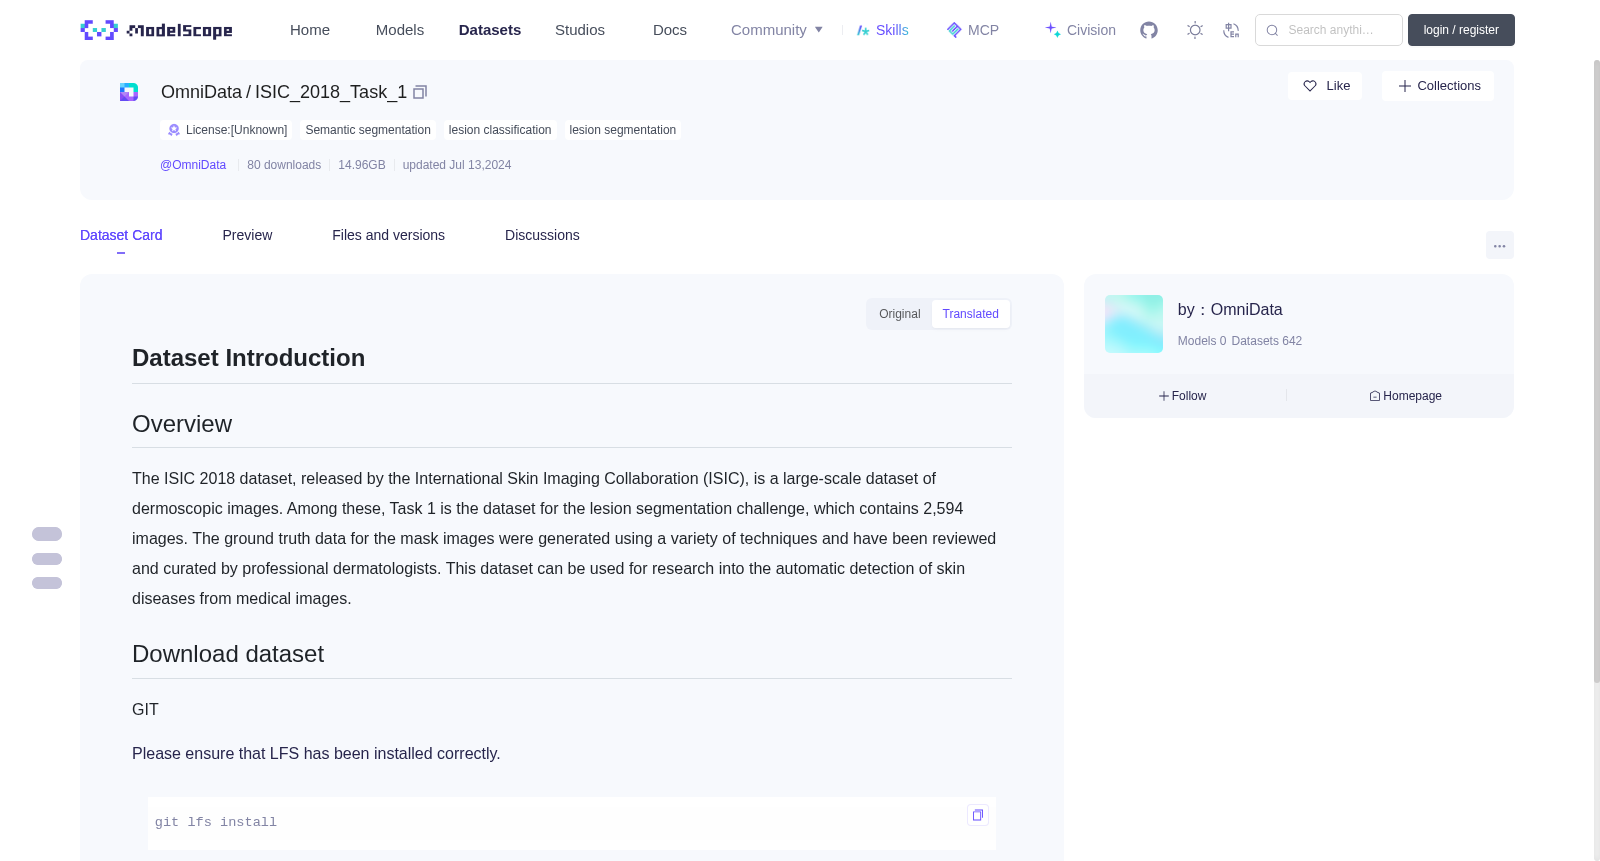
Task: Click the OmniData organization thumbnail
Action: click(1134, 324)
